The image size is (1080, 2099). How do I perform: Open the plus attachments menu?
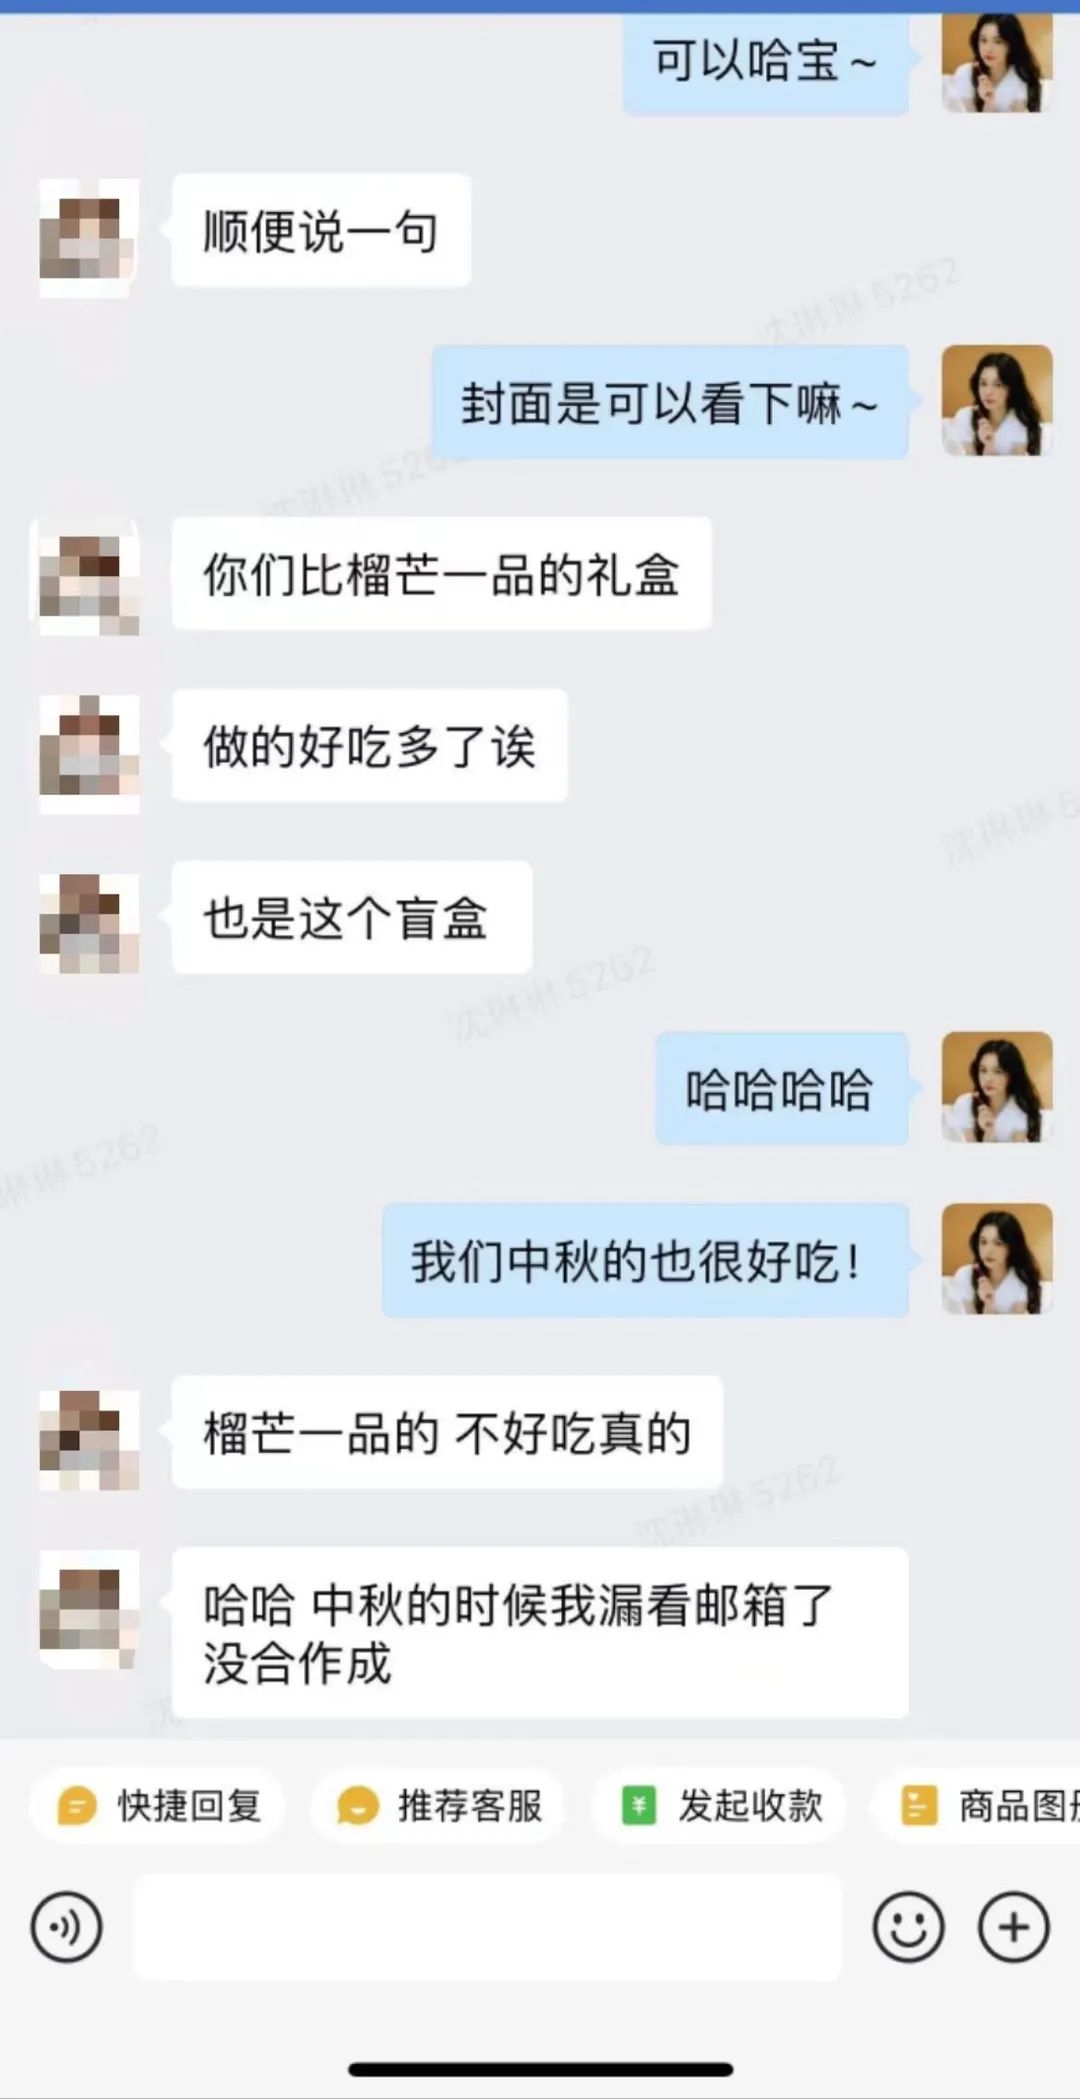[1013, 1926]
